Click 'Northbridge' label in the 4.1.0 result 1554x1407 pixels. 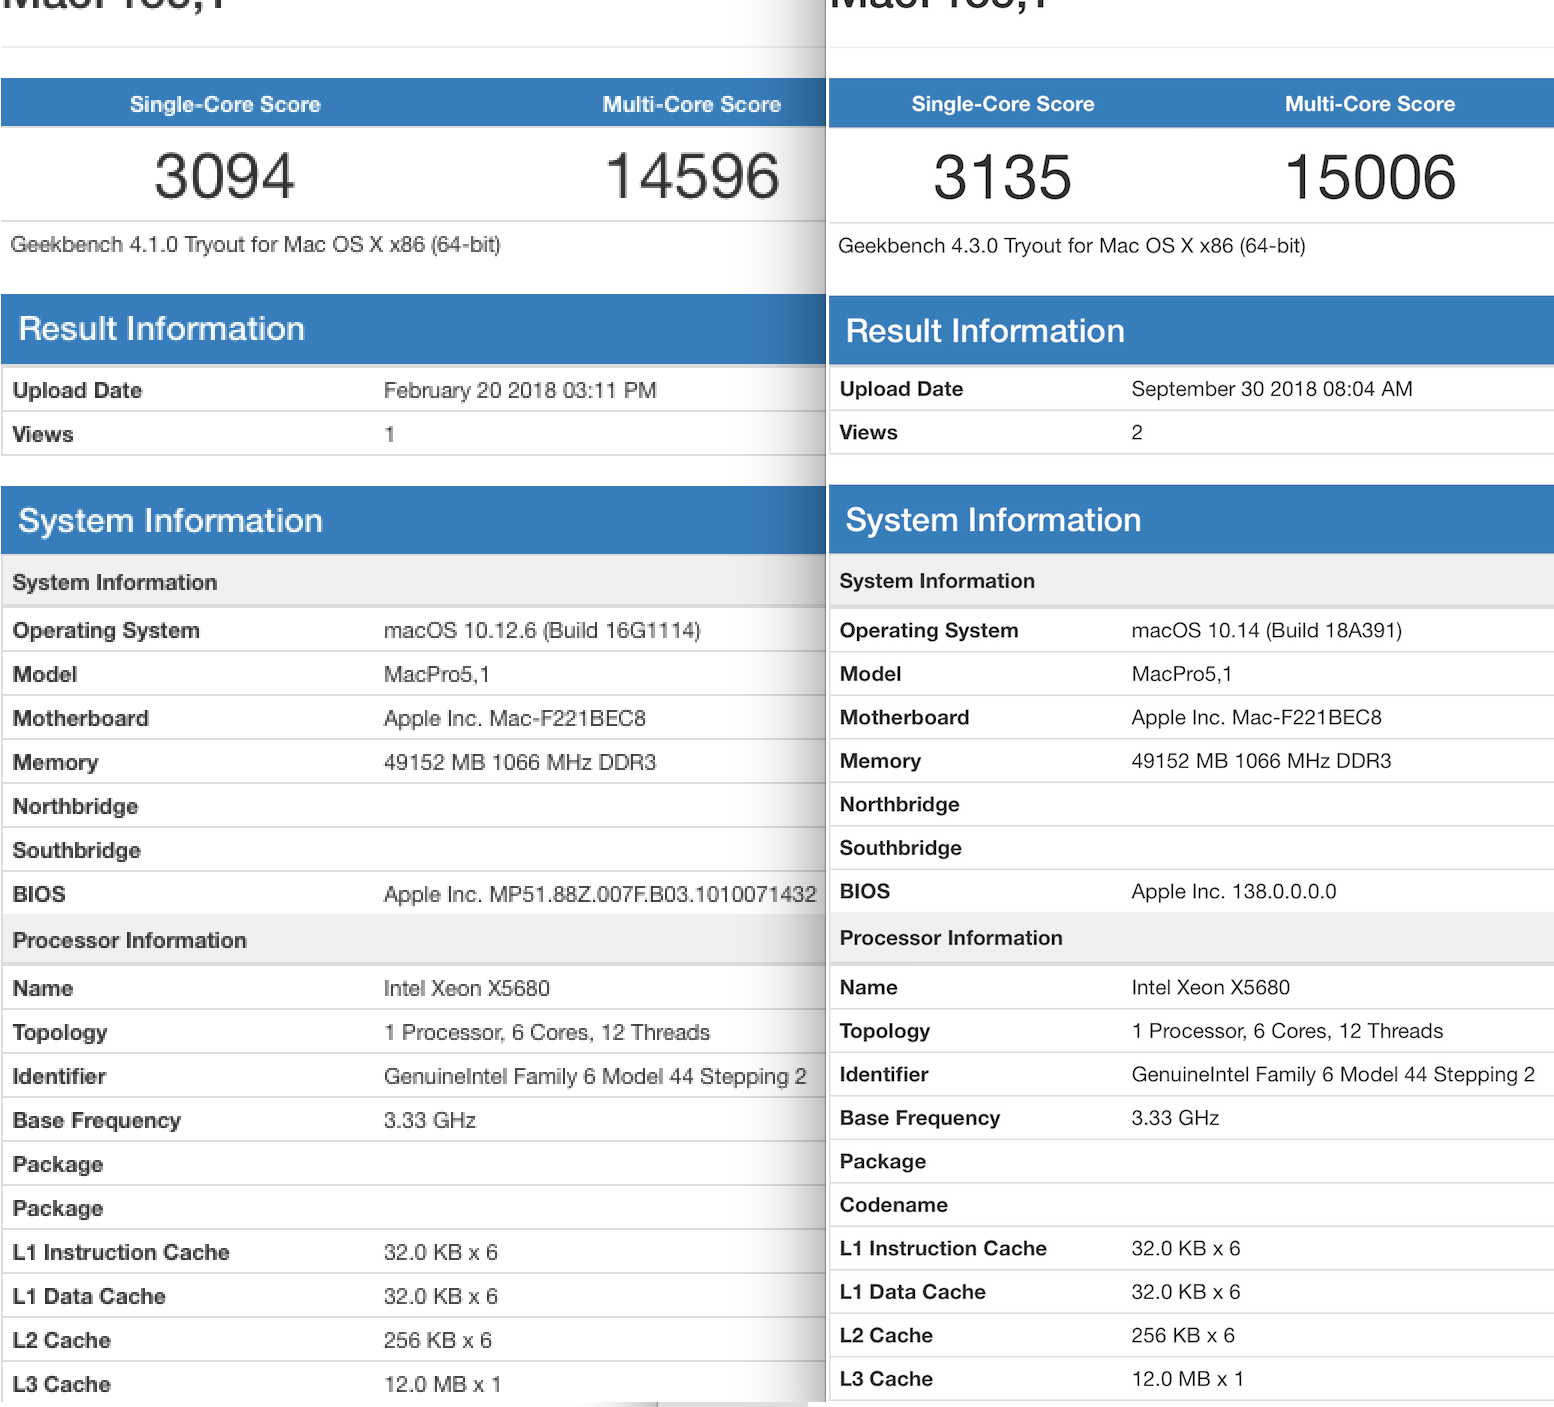coord(75,807)
